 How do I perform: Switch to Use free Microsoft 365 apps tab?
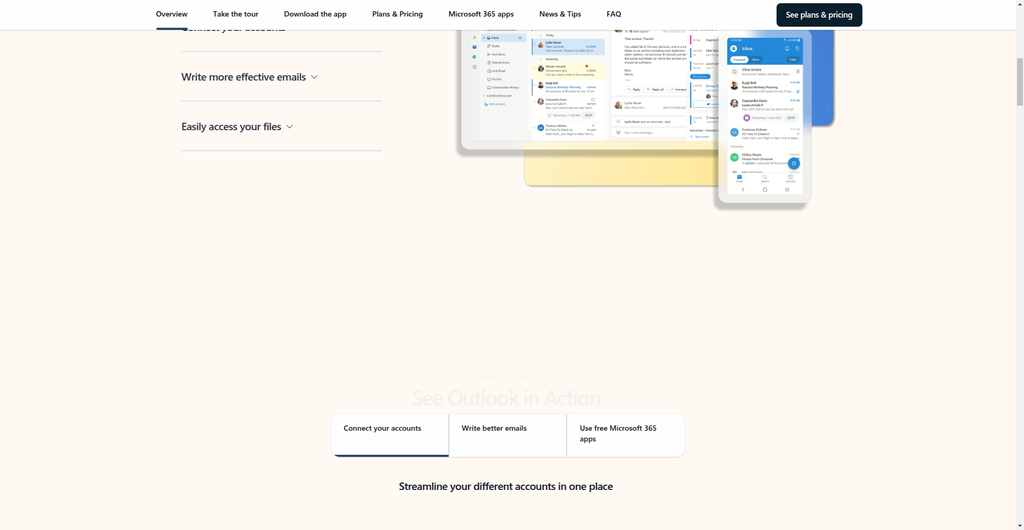click(x=626, y=435)
